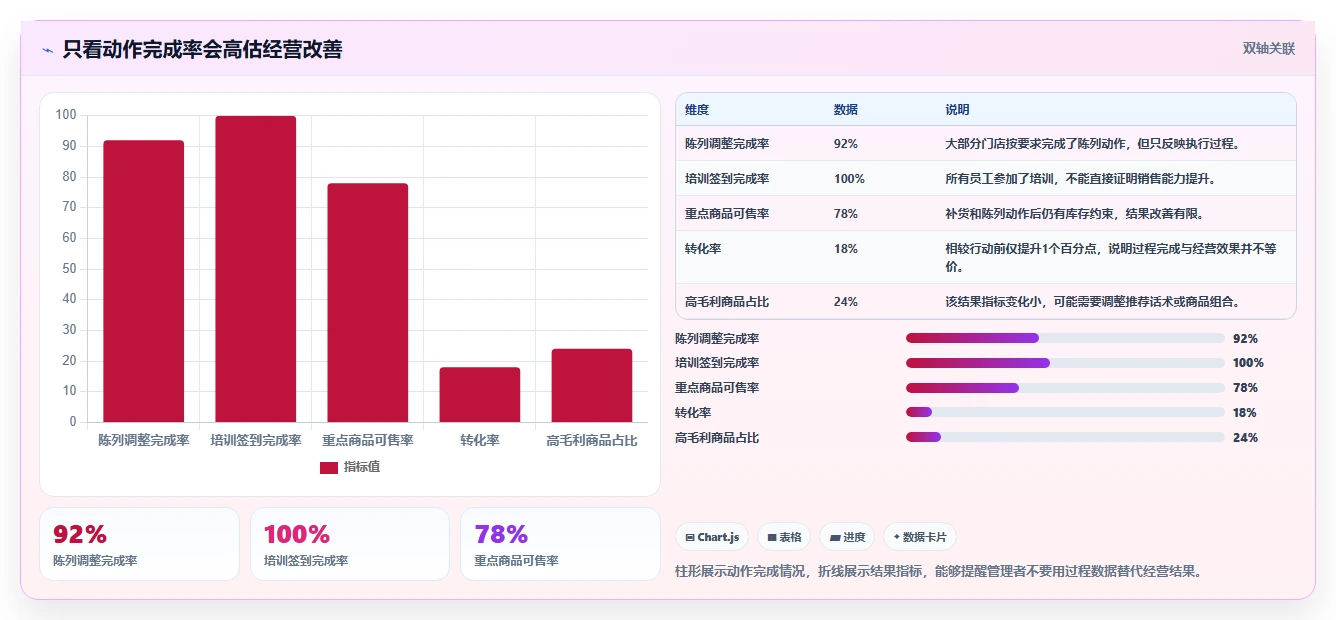Click the 50 tick on the chart's y-axis
The image size is (1336, 620).
pos(69,269)
